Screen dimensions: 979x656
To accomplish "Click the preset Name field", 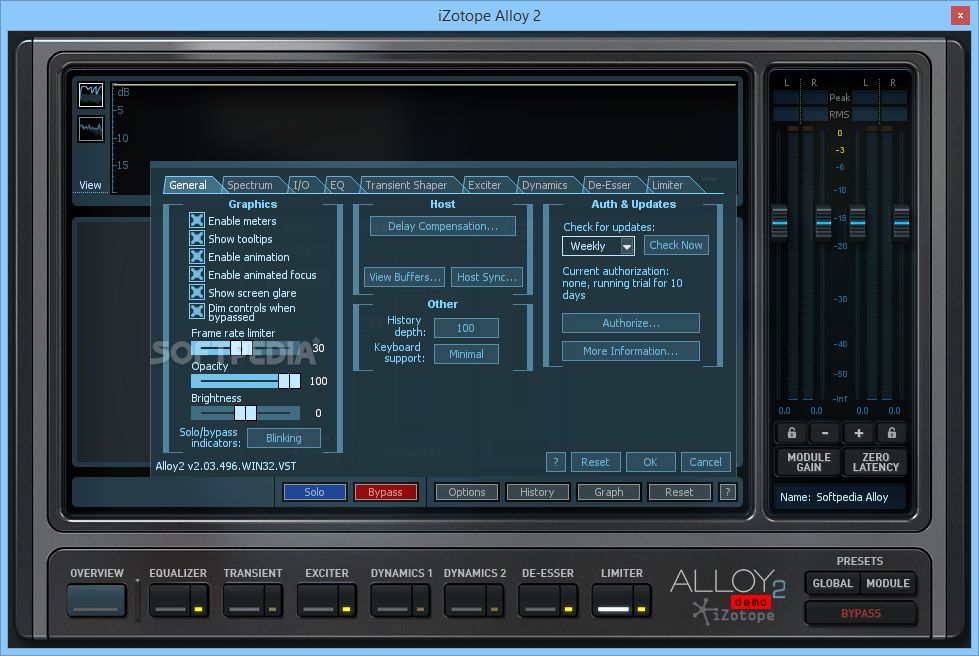I will tap(840, 497).
